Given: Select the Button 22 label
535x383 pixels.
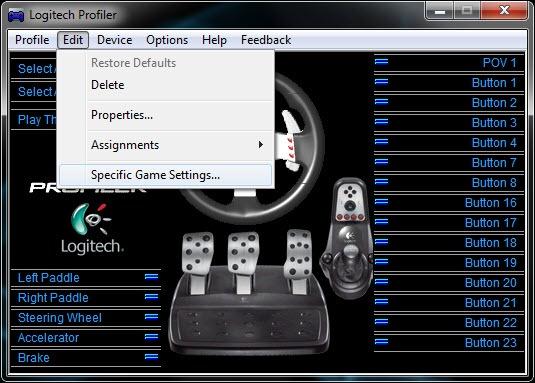Looking at the screenshot, I should pyautogui.click(x=491, y=323).
